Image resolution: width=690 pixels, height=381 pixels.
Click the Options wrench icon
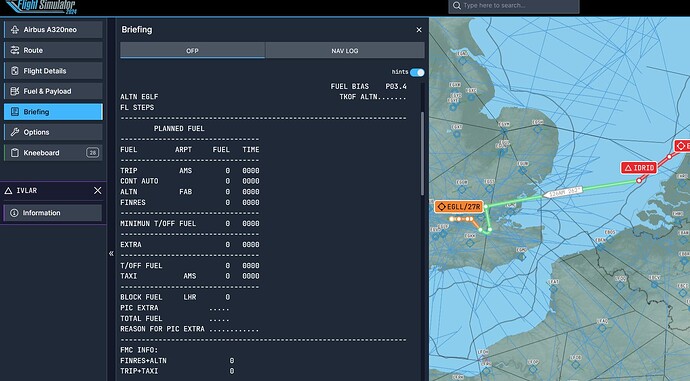(x=15, y=132)
